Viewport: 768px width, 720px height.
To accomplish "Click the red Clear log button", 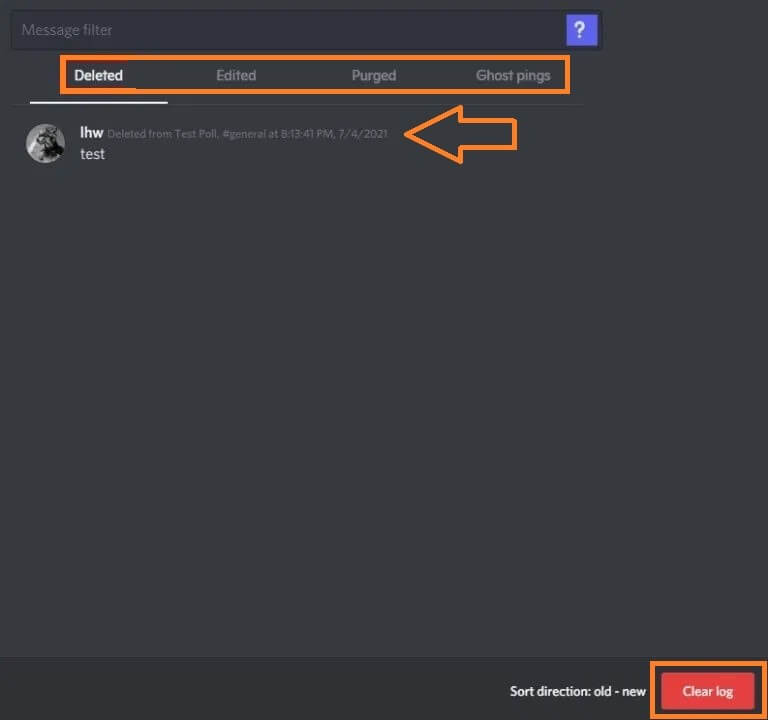I will coord(707,691).
